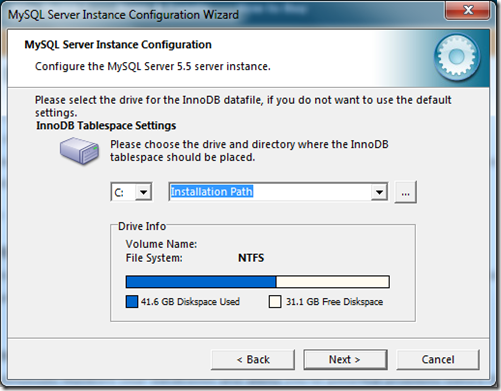The image size is (501, 391).
Task: Close the wizard window with X
Action: [468, 10]
